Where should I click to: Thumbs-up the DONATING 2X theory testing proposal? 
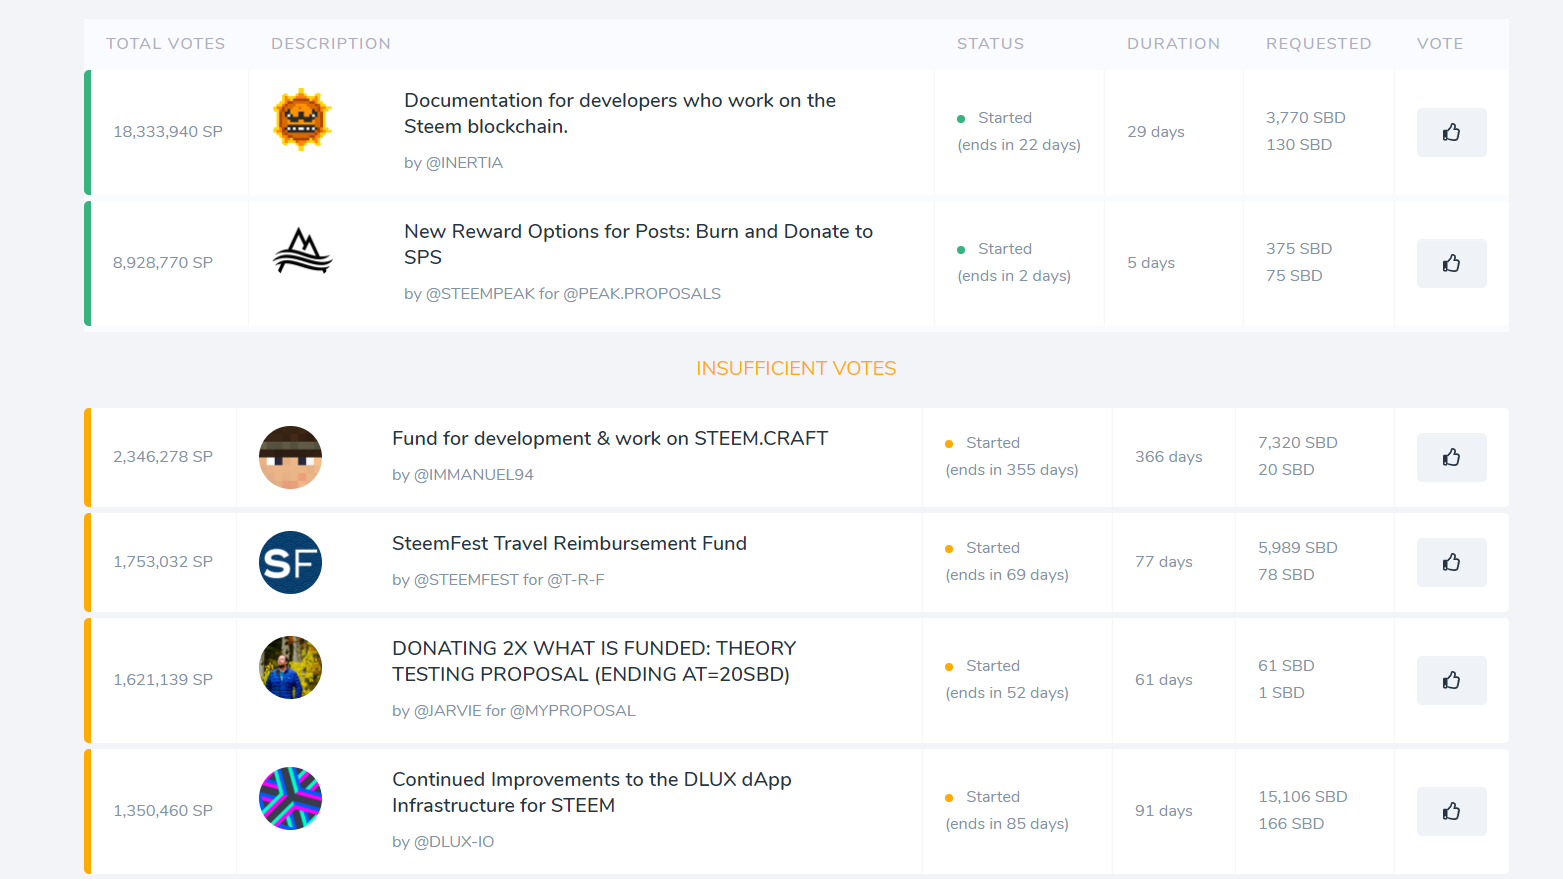click(x=1451, y=680)
